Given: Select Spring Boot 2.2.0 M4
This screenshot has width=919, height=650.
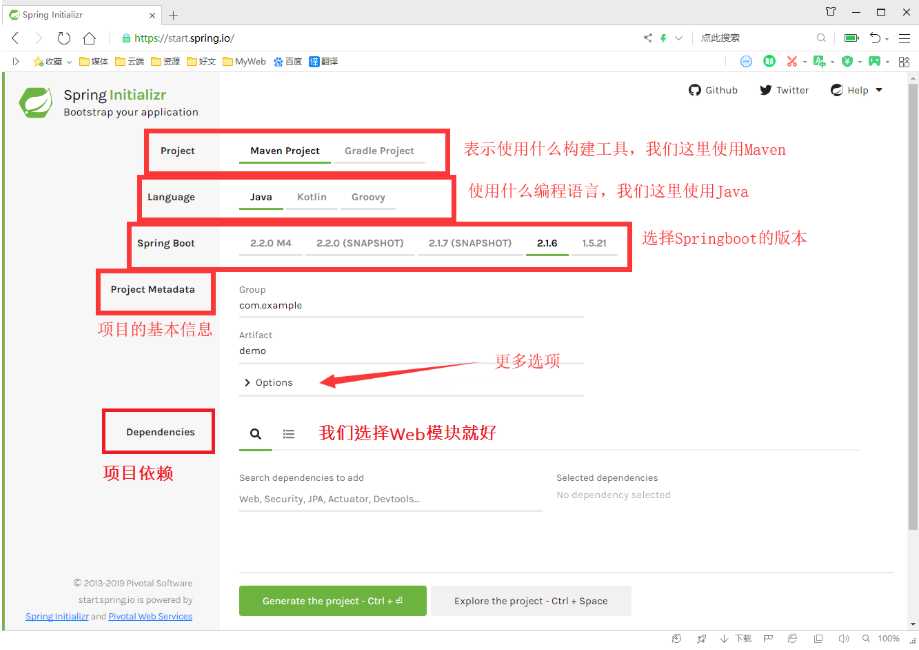Looking at the screenshot, I should click(271, 243).
